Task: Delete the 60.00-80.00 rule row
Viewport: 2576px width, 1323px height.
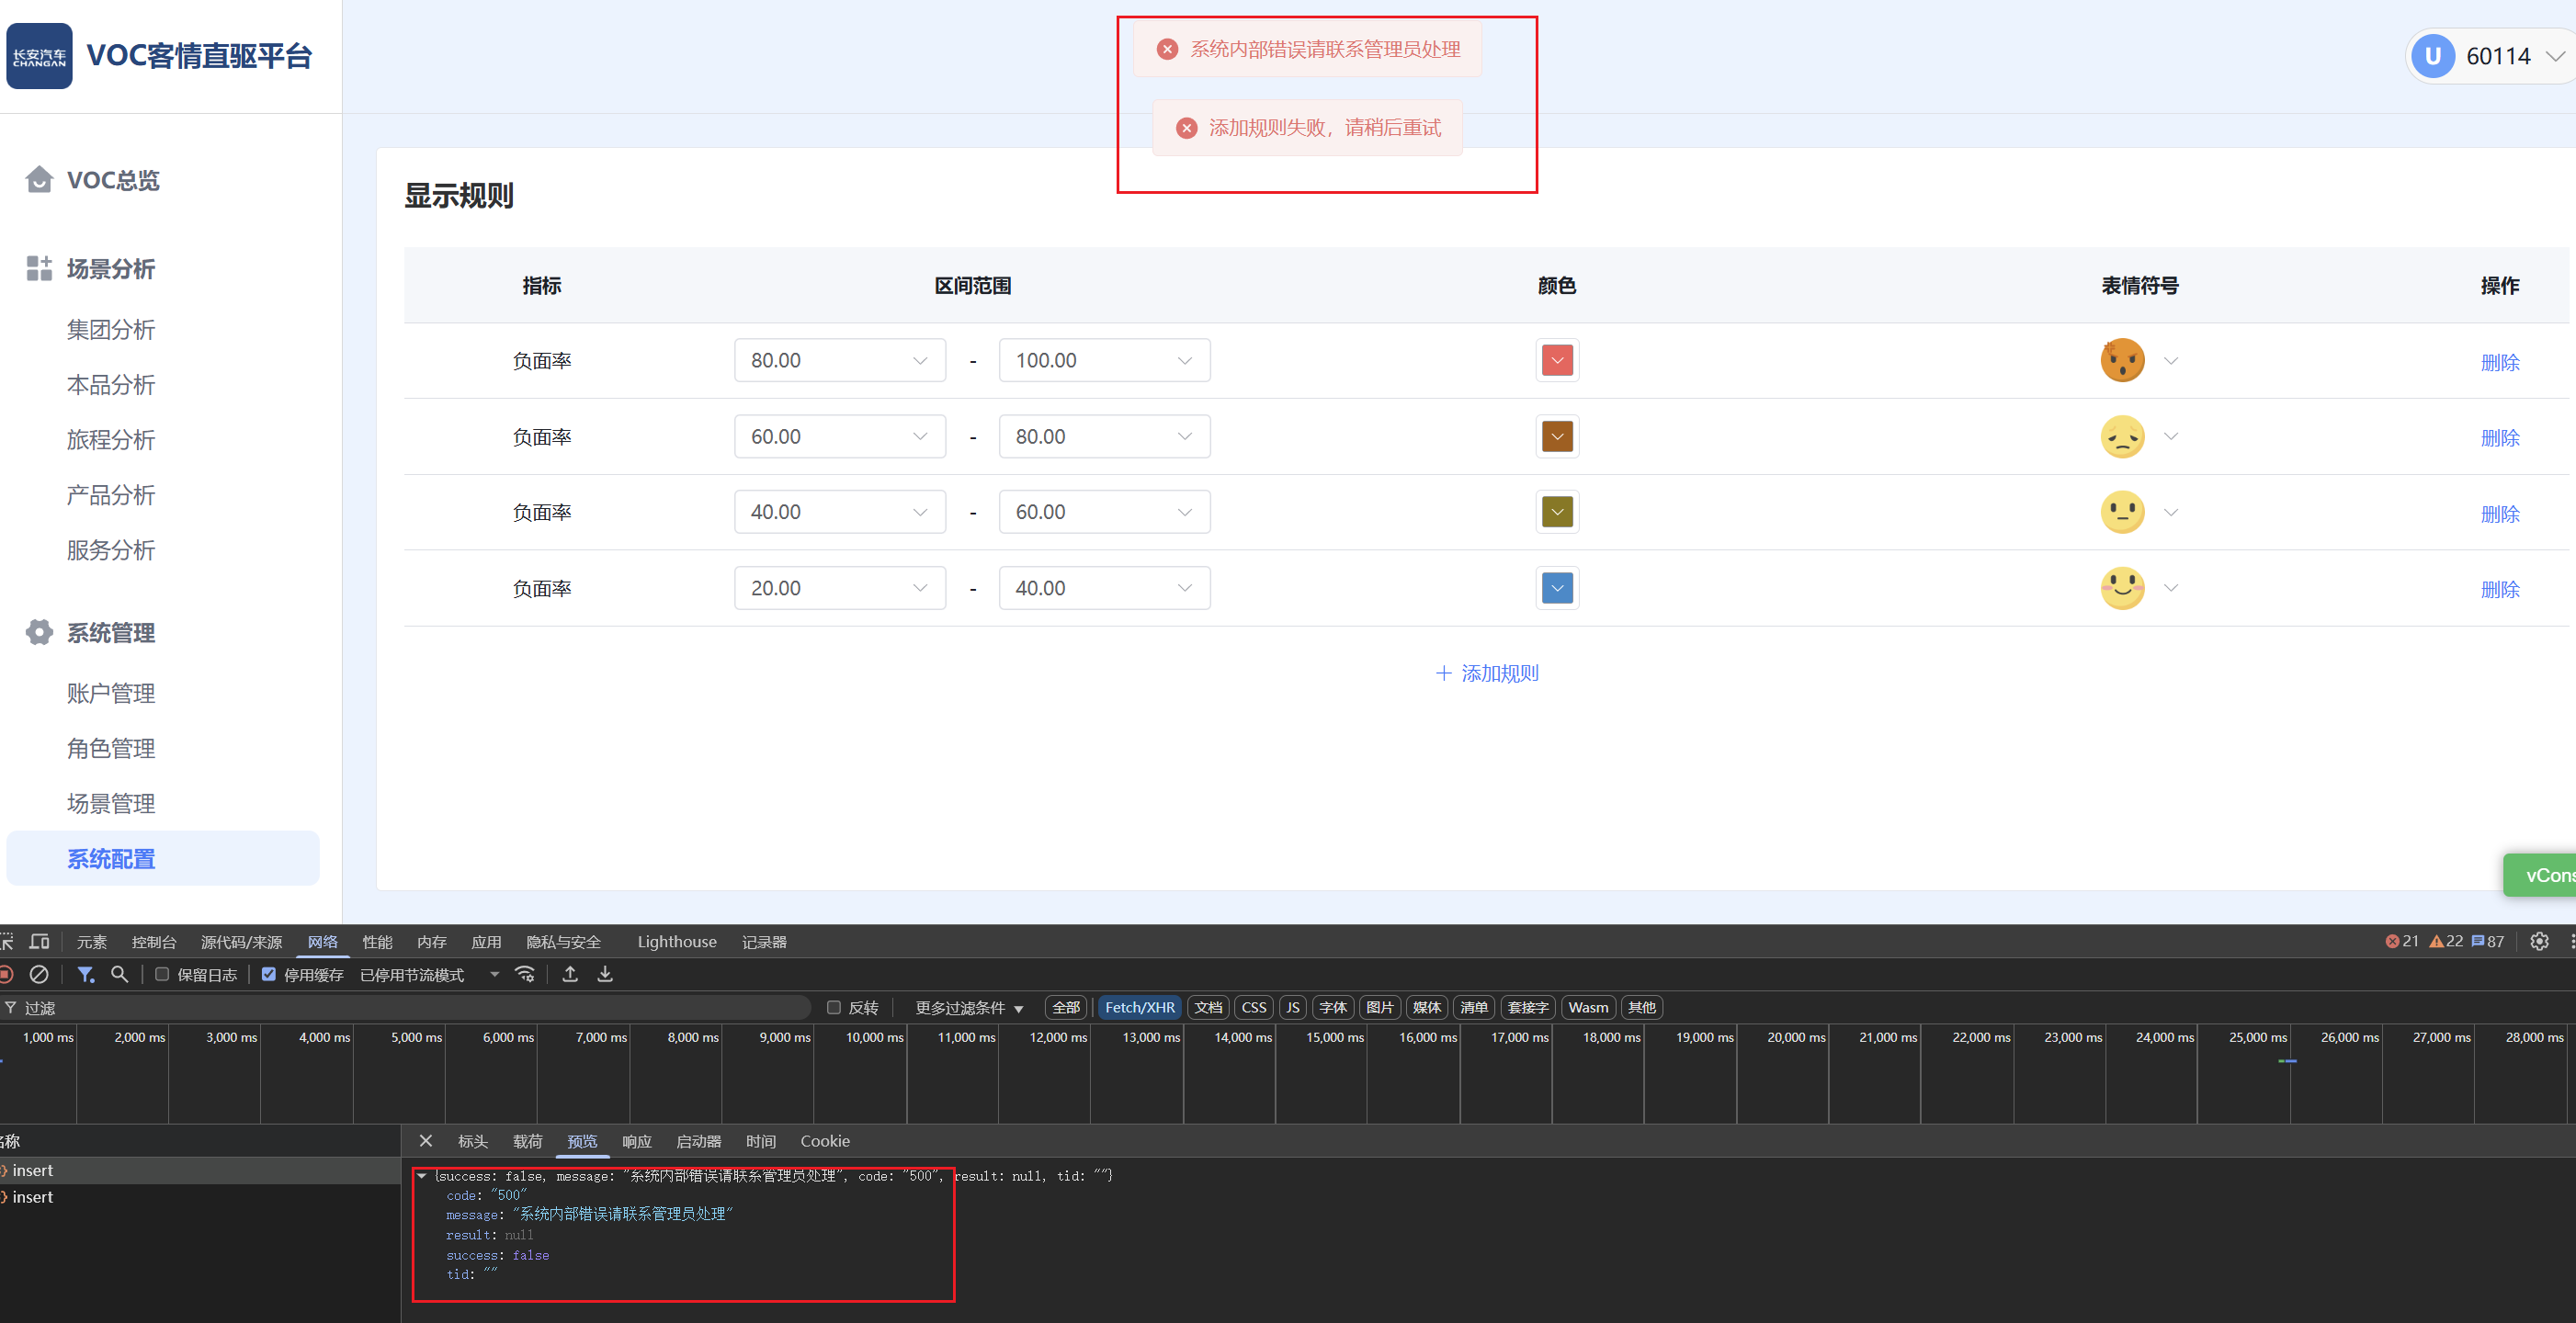Action: 2499,437
